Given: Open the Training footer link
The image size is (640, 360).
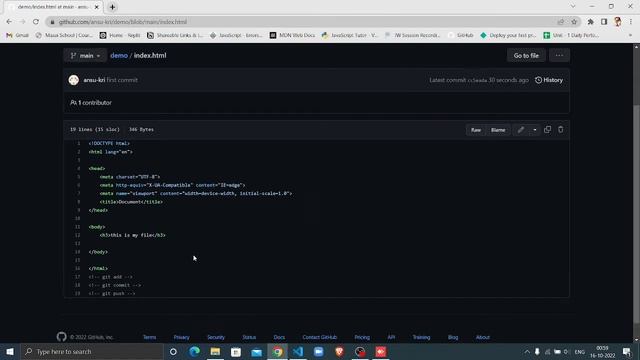Looking at the screenshot, I should click(421, 337).
